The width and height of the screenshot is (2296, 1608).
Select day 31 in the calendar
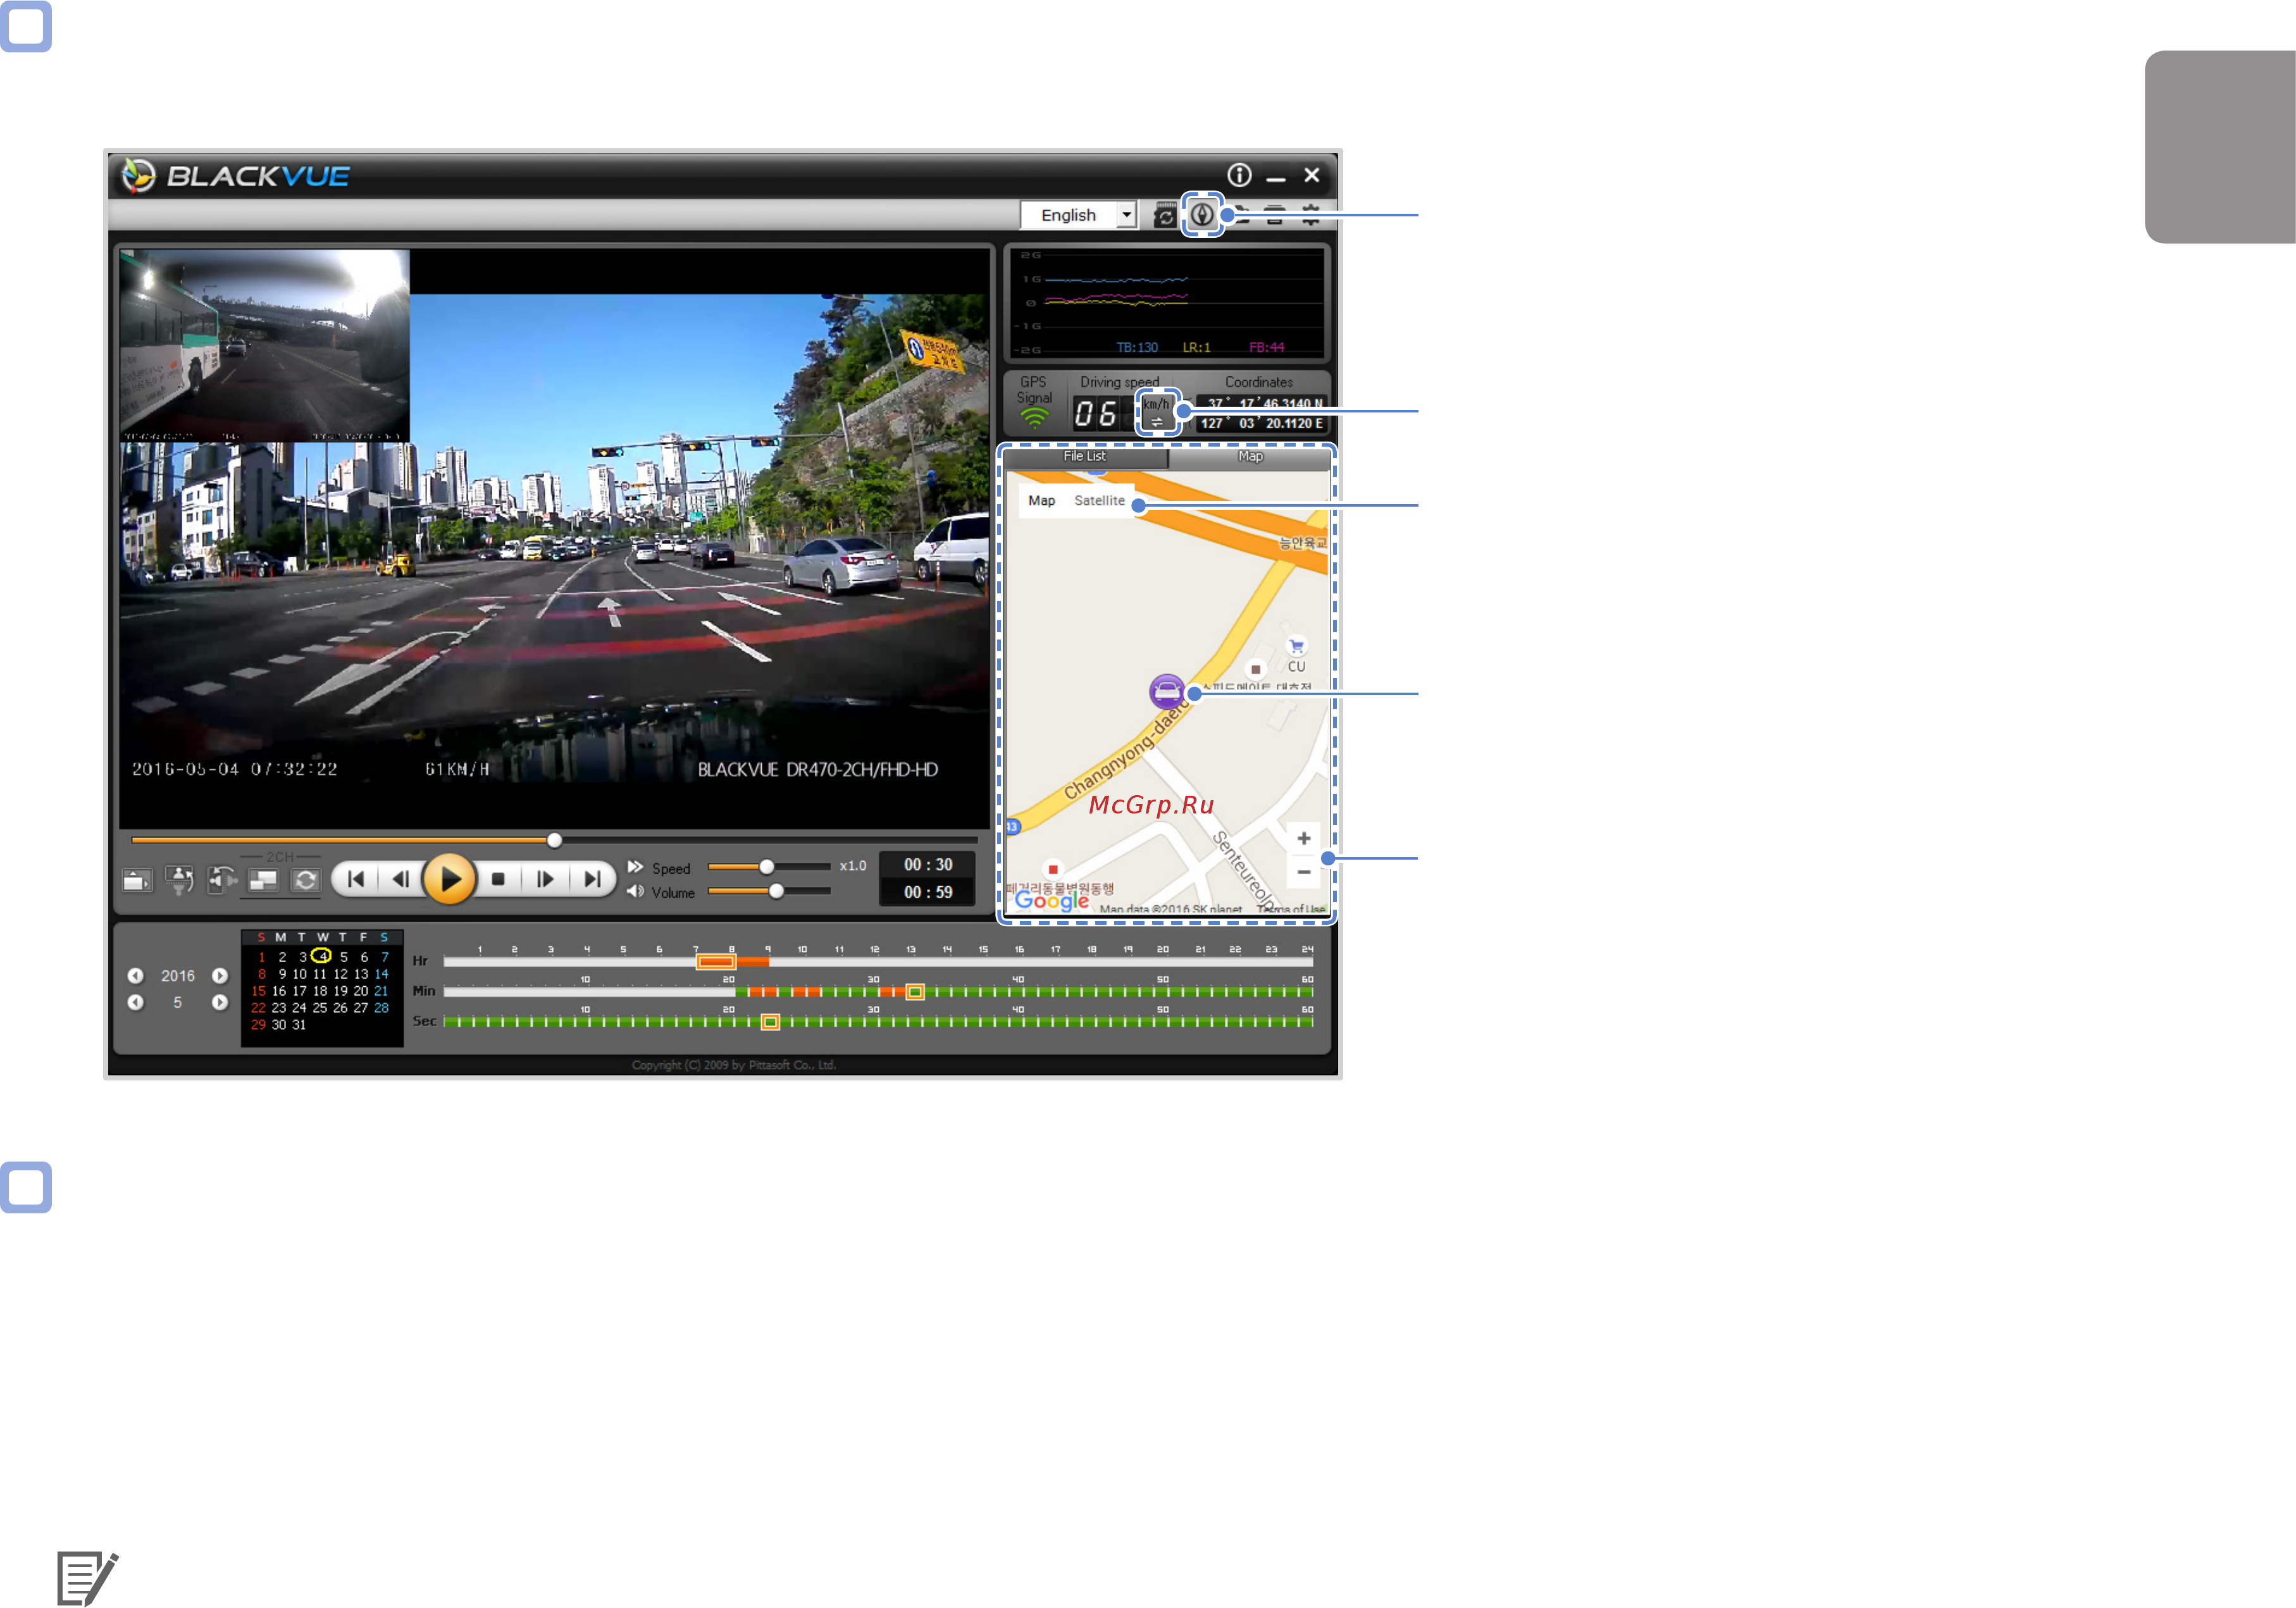click(x=299, y=1025)
